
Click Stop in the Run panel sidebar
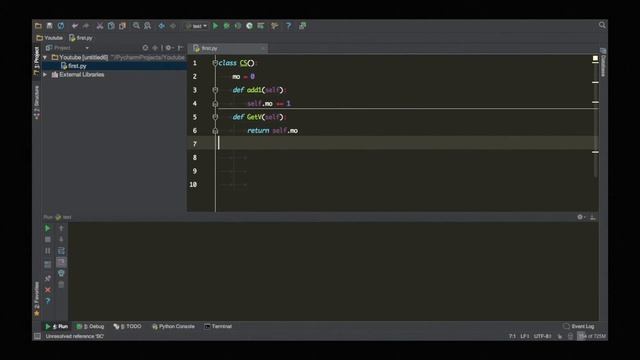[x=48, y=240]
